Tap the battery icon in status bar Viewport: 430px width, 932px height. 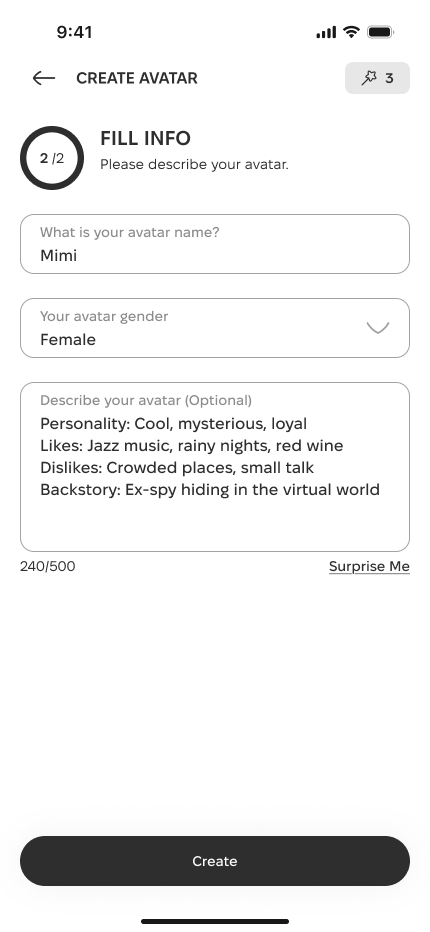(381, 32)
